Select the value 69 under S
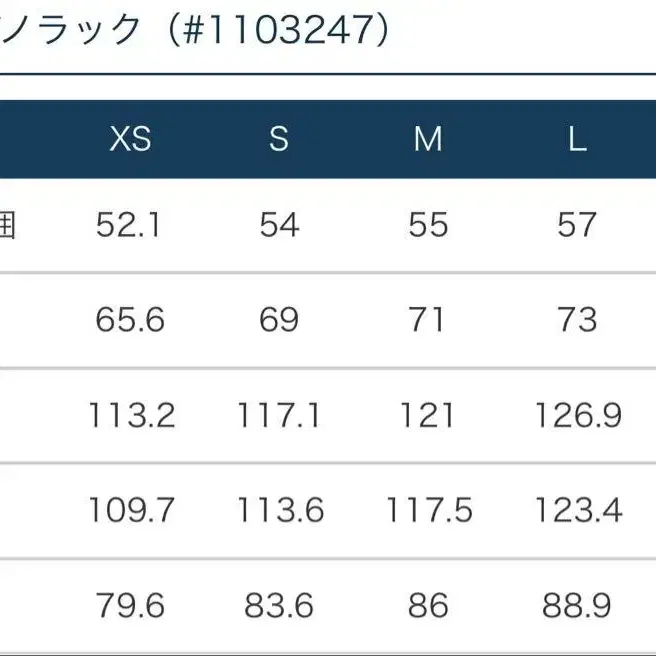This screenshot has width=656, height=656. [279, 320]
